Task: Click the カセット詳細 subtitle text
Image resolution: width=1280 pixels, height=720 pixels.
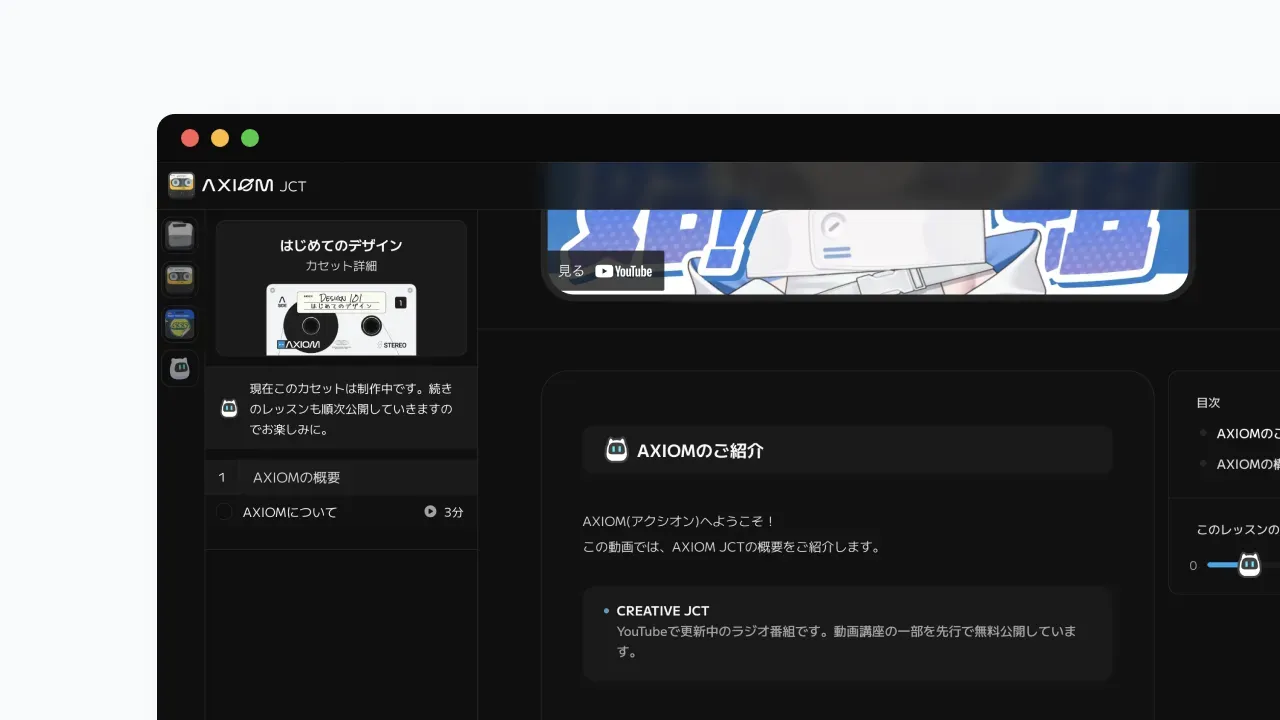Action: tap(341, 266)
